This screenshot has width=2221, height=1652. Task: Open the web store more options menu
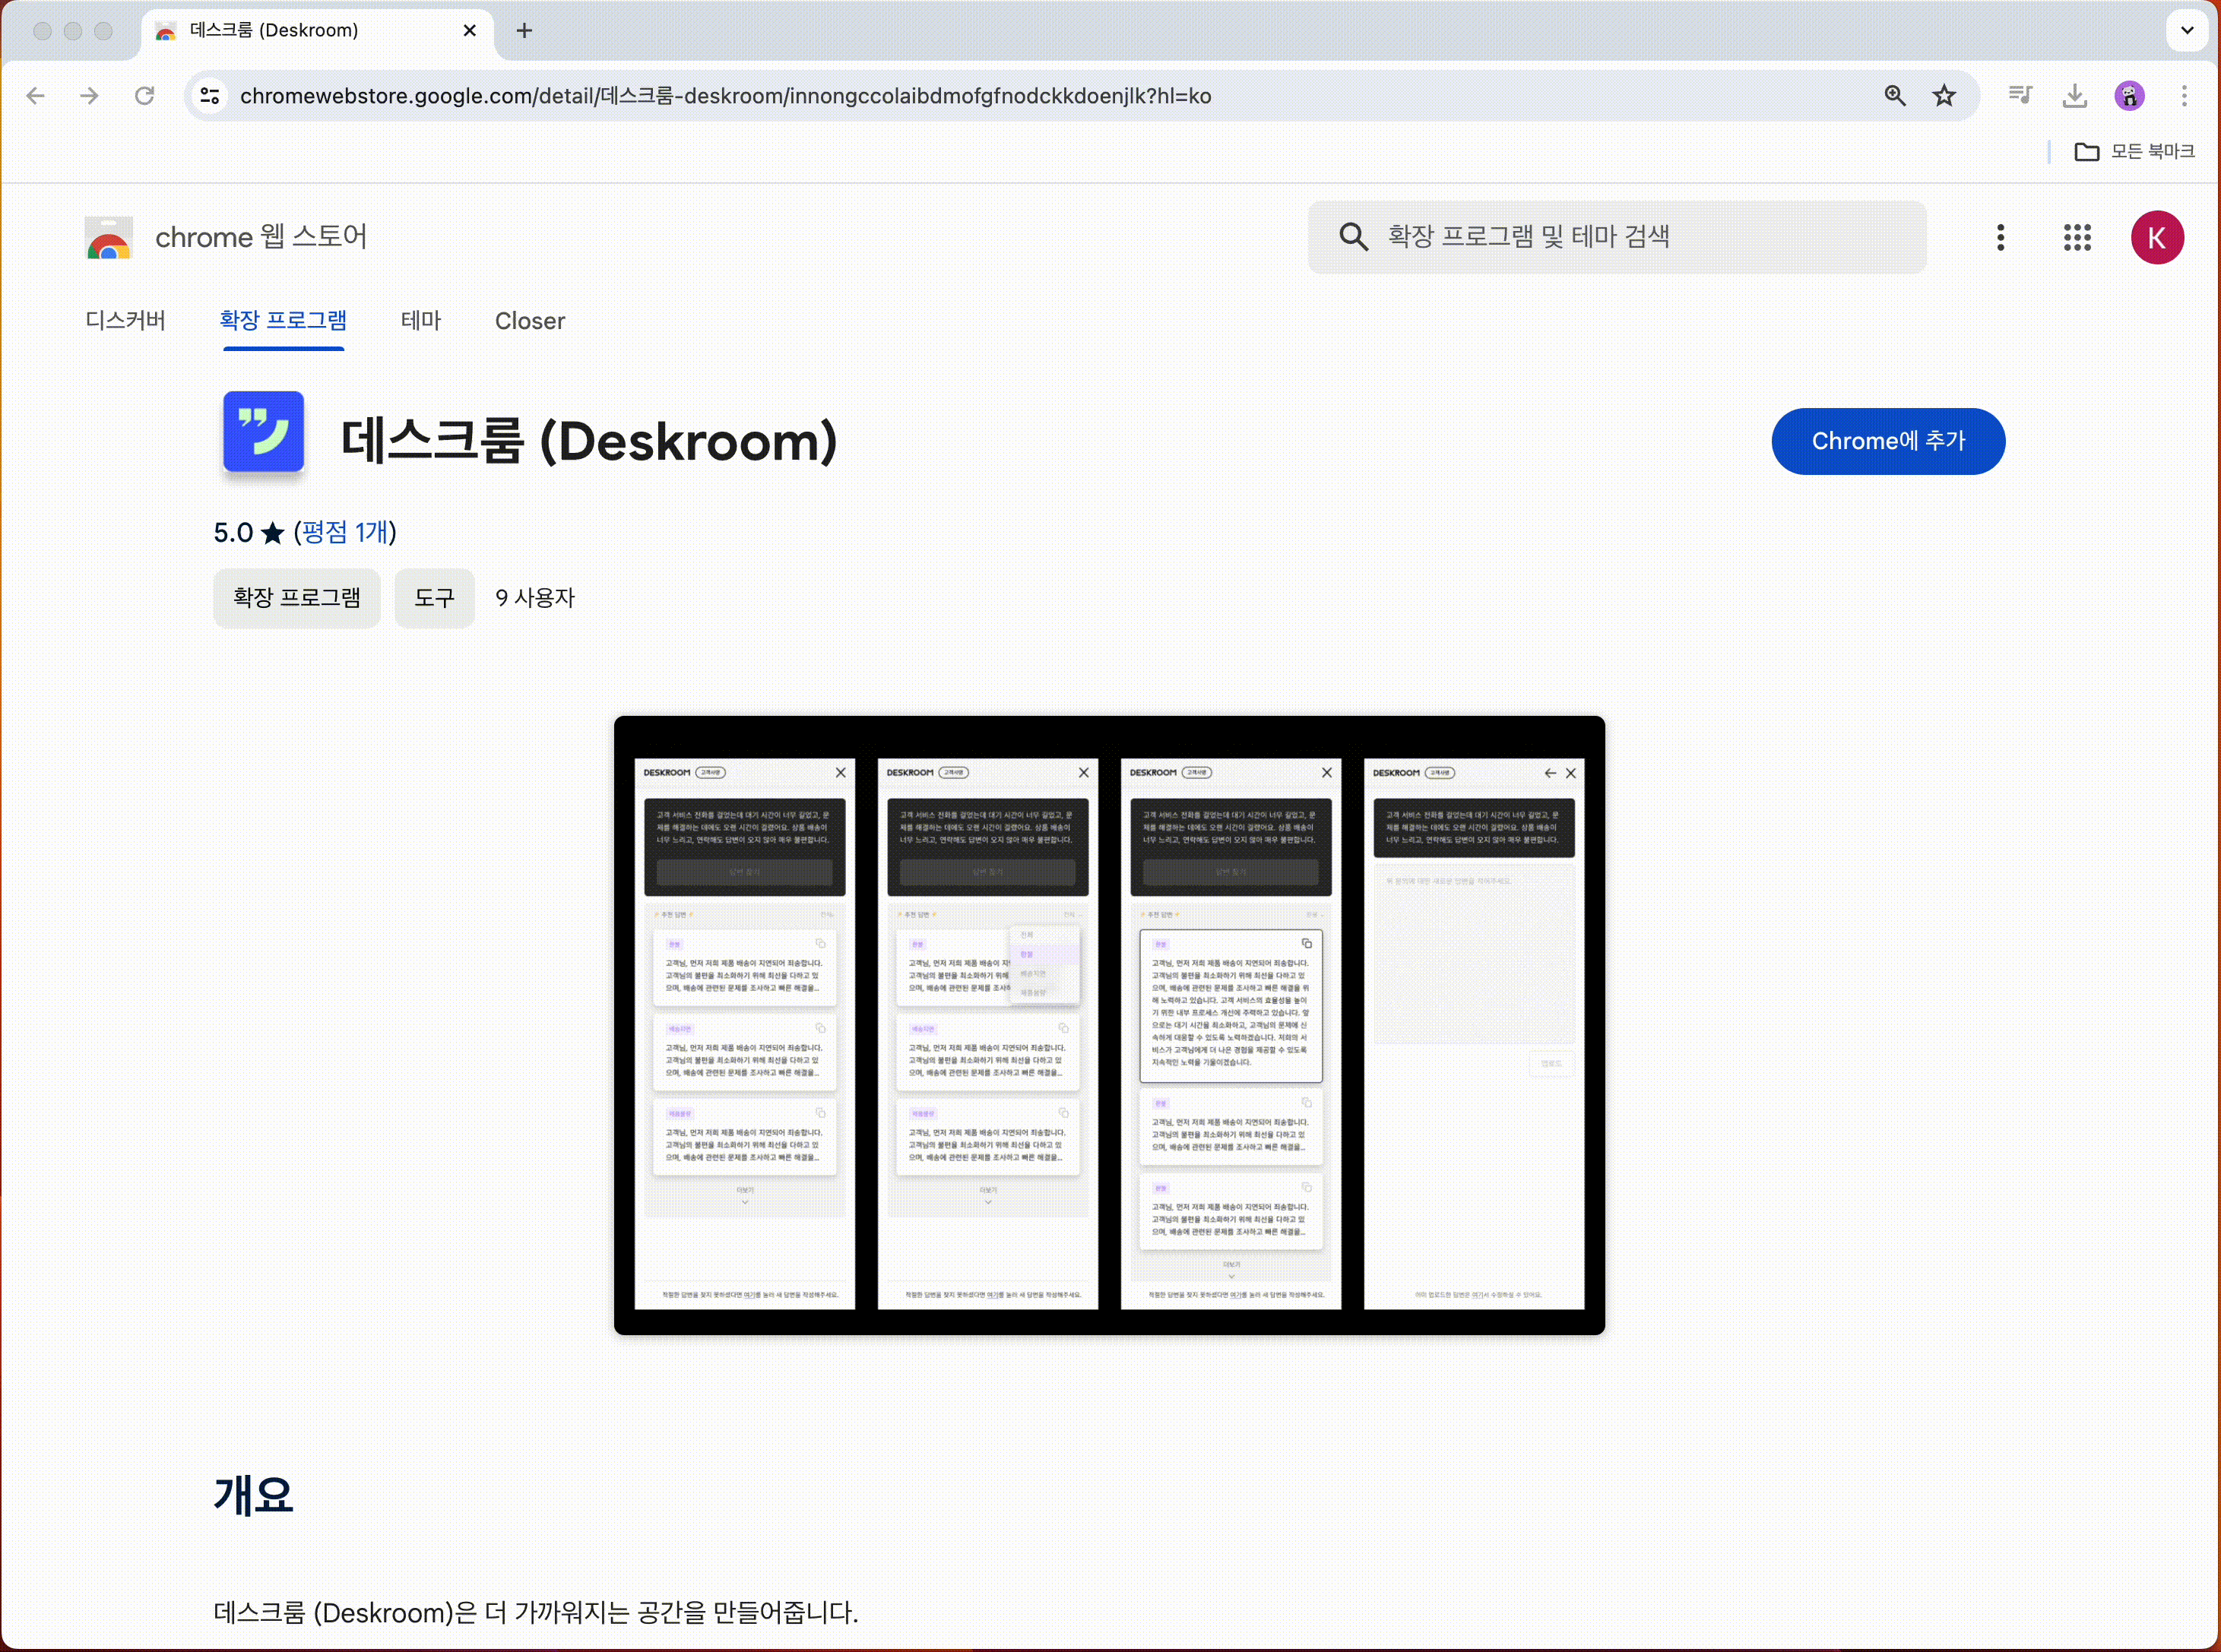pyautogui.click(x=2001, y=237)
